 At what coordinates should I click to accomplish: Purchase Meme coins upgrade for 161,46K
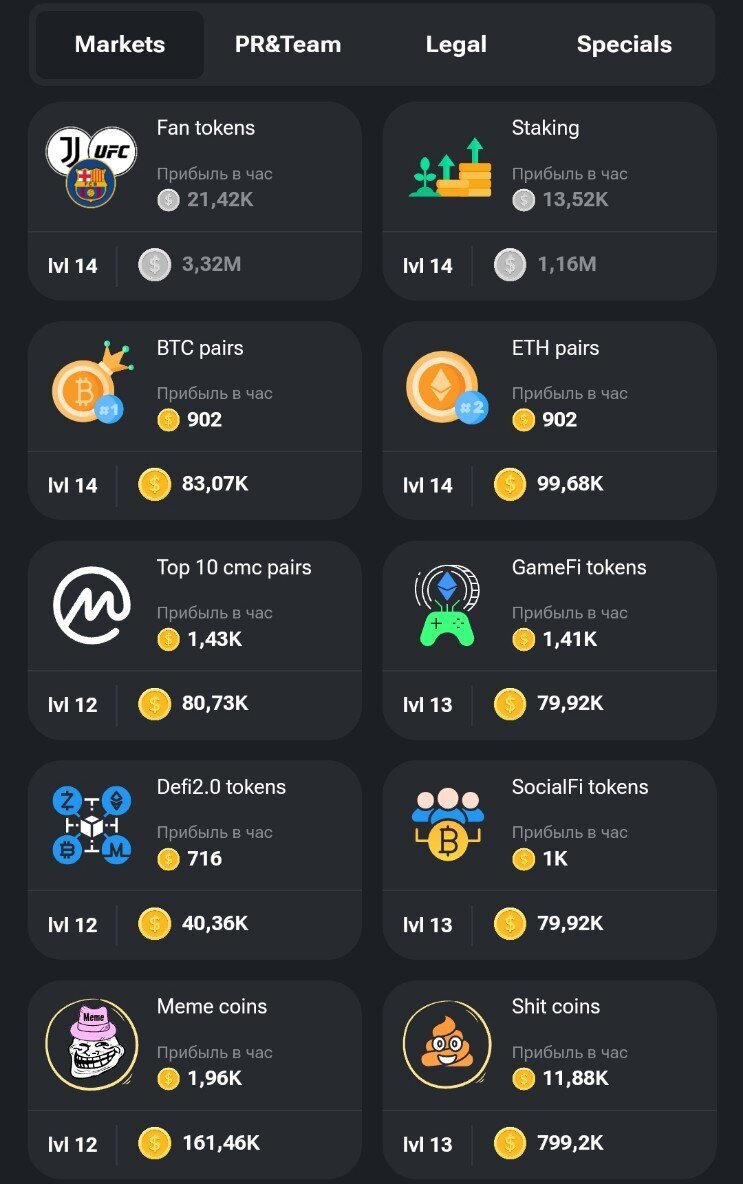click(200, 1143)
